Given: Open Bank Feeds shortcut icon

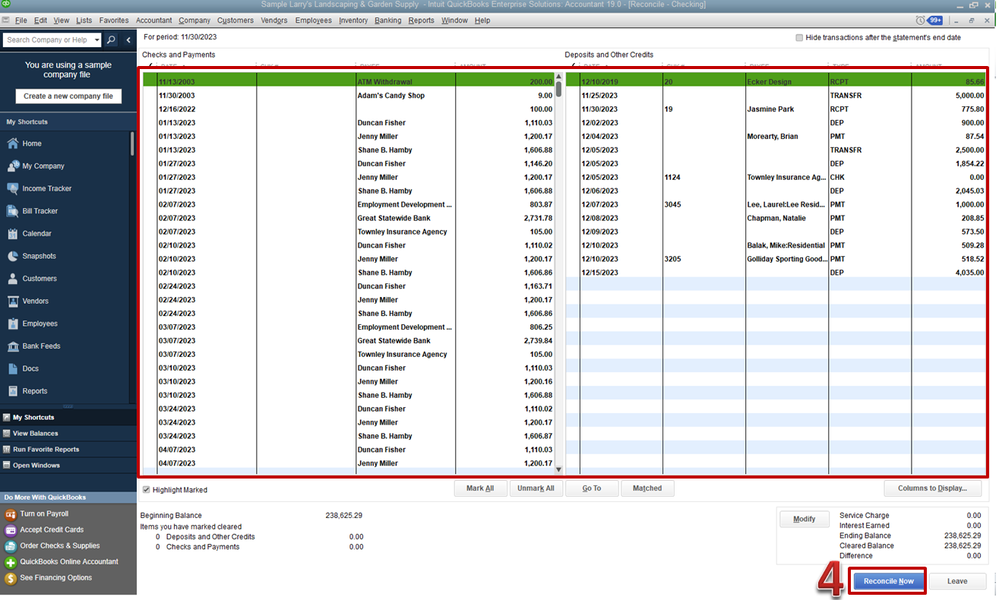Looking at the screenshot, I should tap(13, 346).
